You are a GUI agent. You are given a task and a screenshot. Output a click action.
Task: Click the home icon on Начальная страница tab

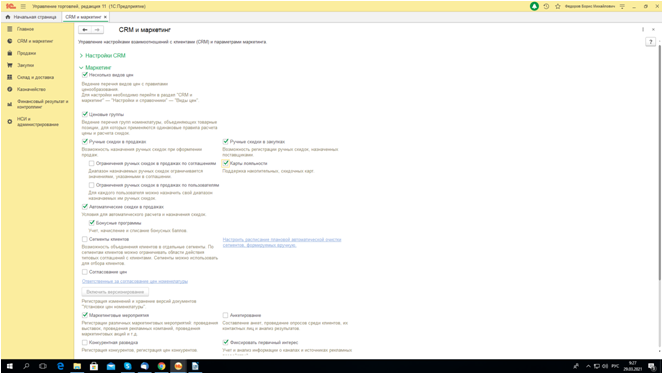8,17
